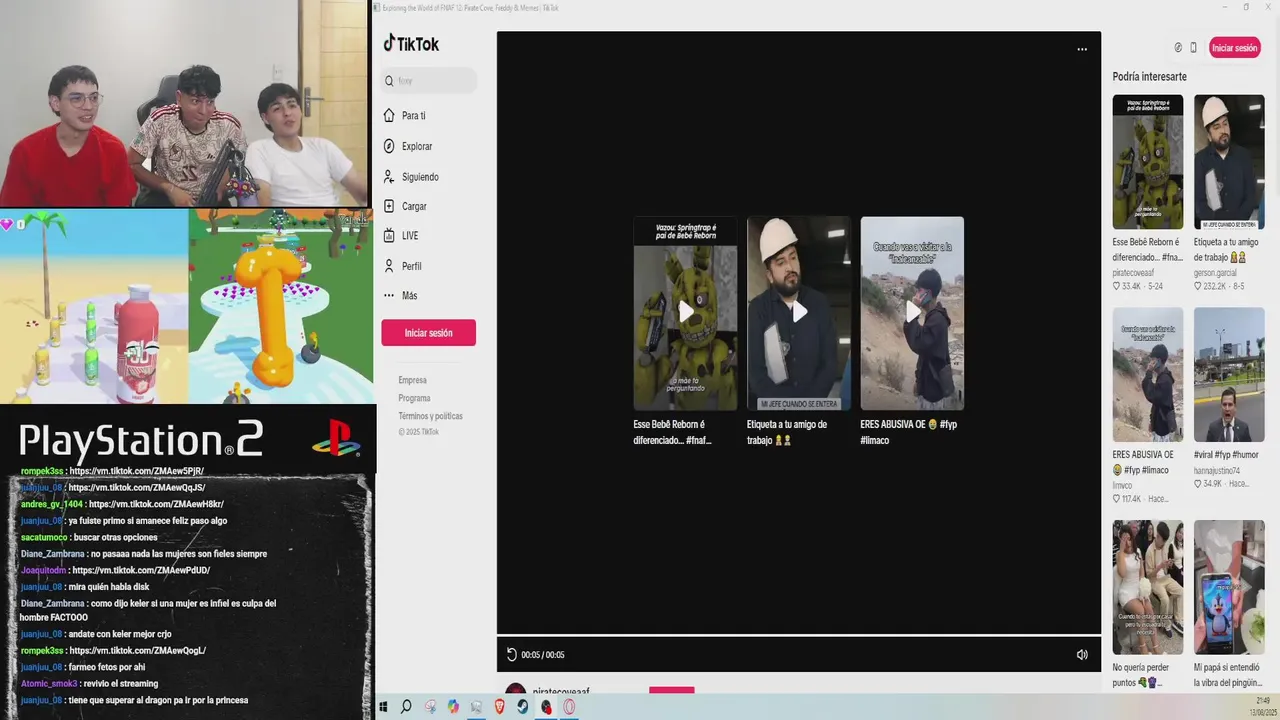Click top-right Iniciar sesión button
Screen dimensions: 1280x720
pyautogui.click(x=1235, y=48)
